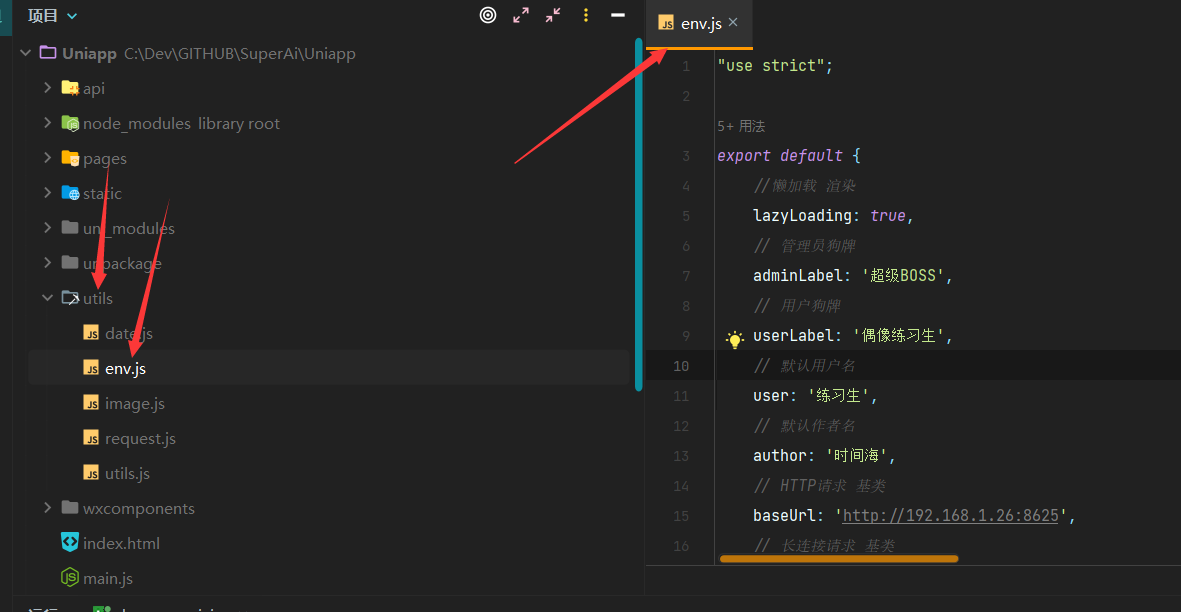Click the 'true' value on line 5

pyautogui.click(x=888, y=216)
